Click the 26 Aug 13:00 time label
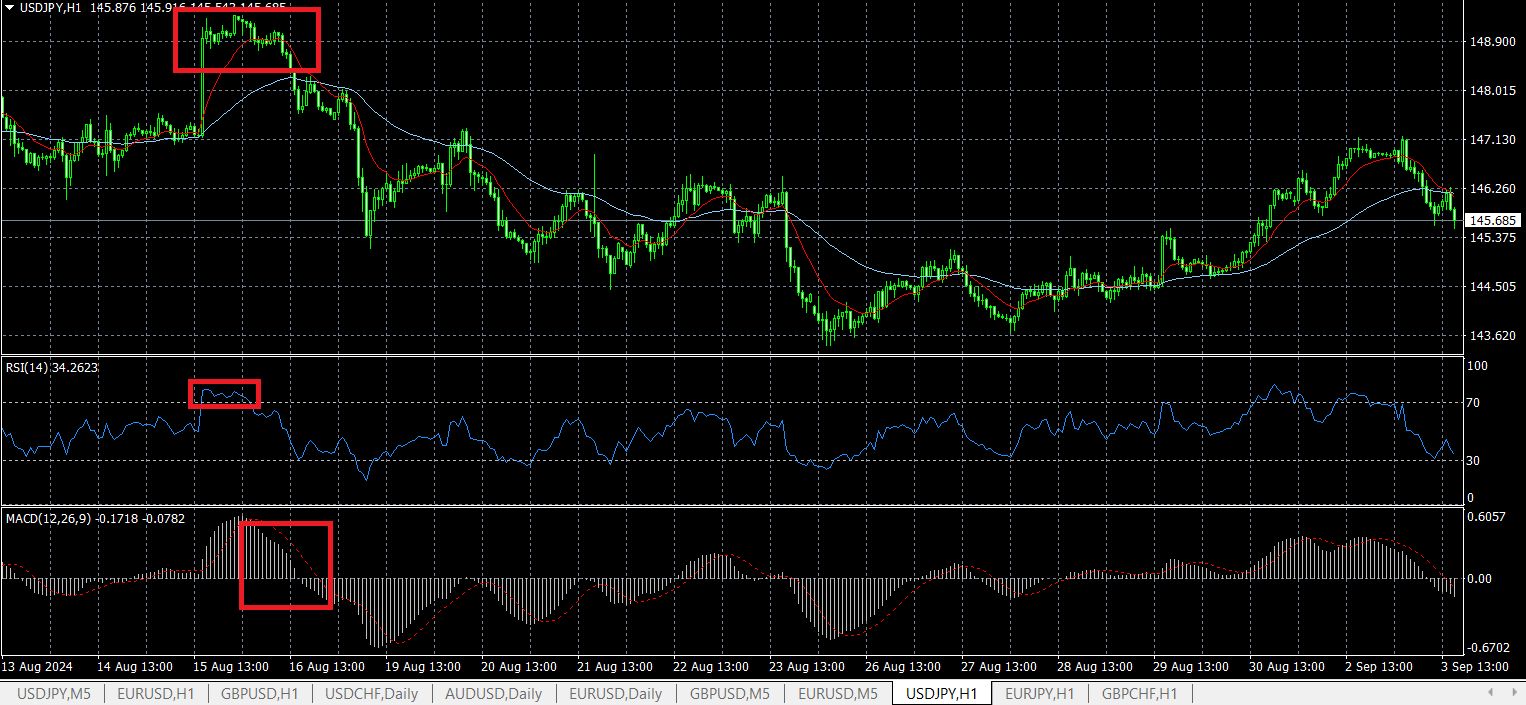 point(903,667)
